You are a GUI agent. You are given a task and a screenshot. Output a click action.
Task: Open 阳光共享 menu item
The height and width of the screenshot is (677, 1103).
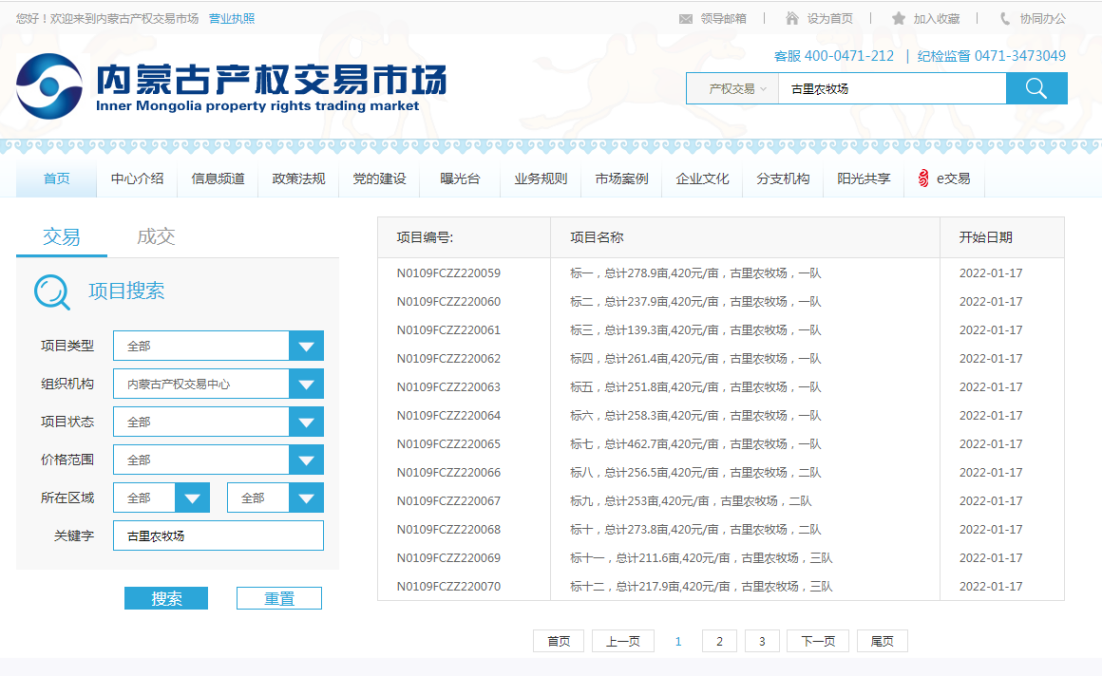[x=864, y=179]
